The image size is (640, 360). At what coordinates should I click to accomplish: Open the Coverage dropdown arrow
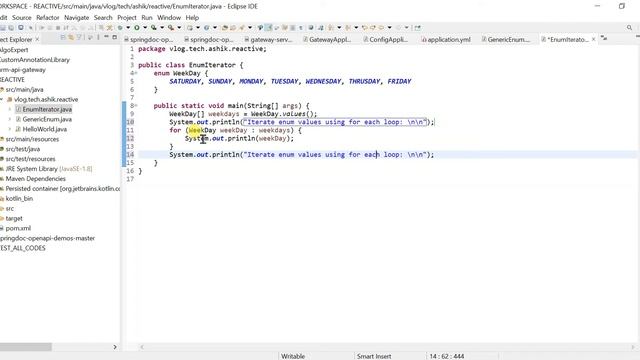162,28
